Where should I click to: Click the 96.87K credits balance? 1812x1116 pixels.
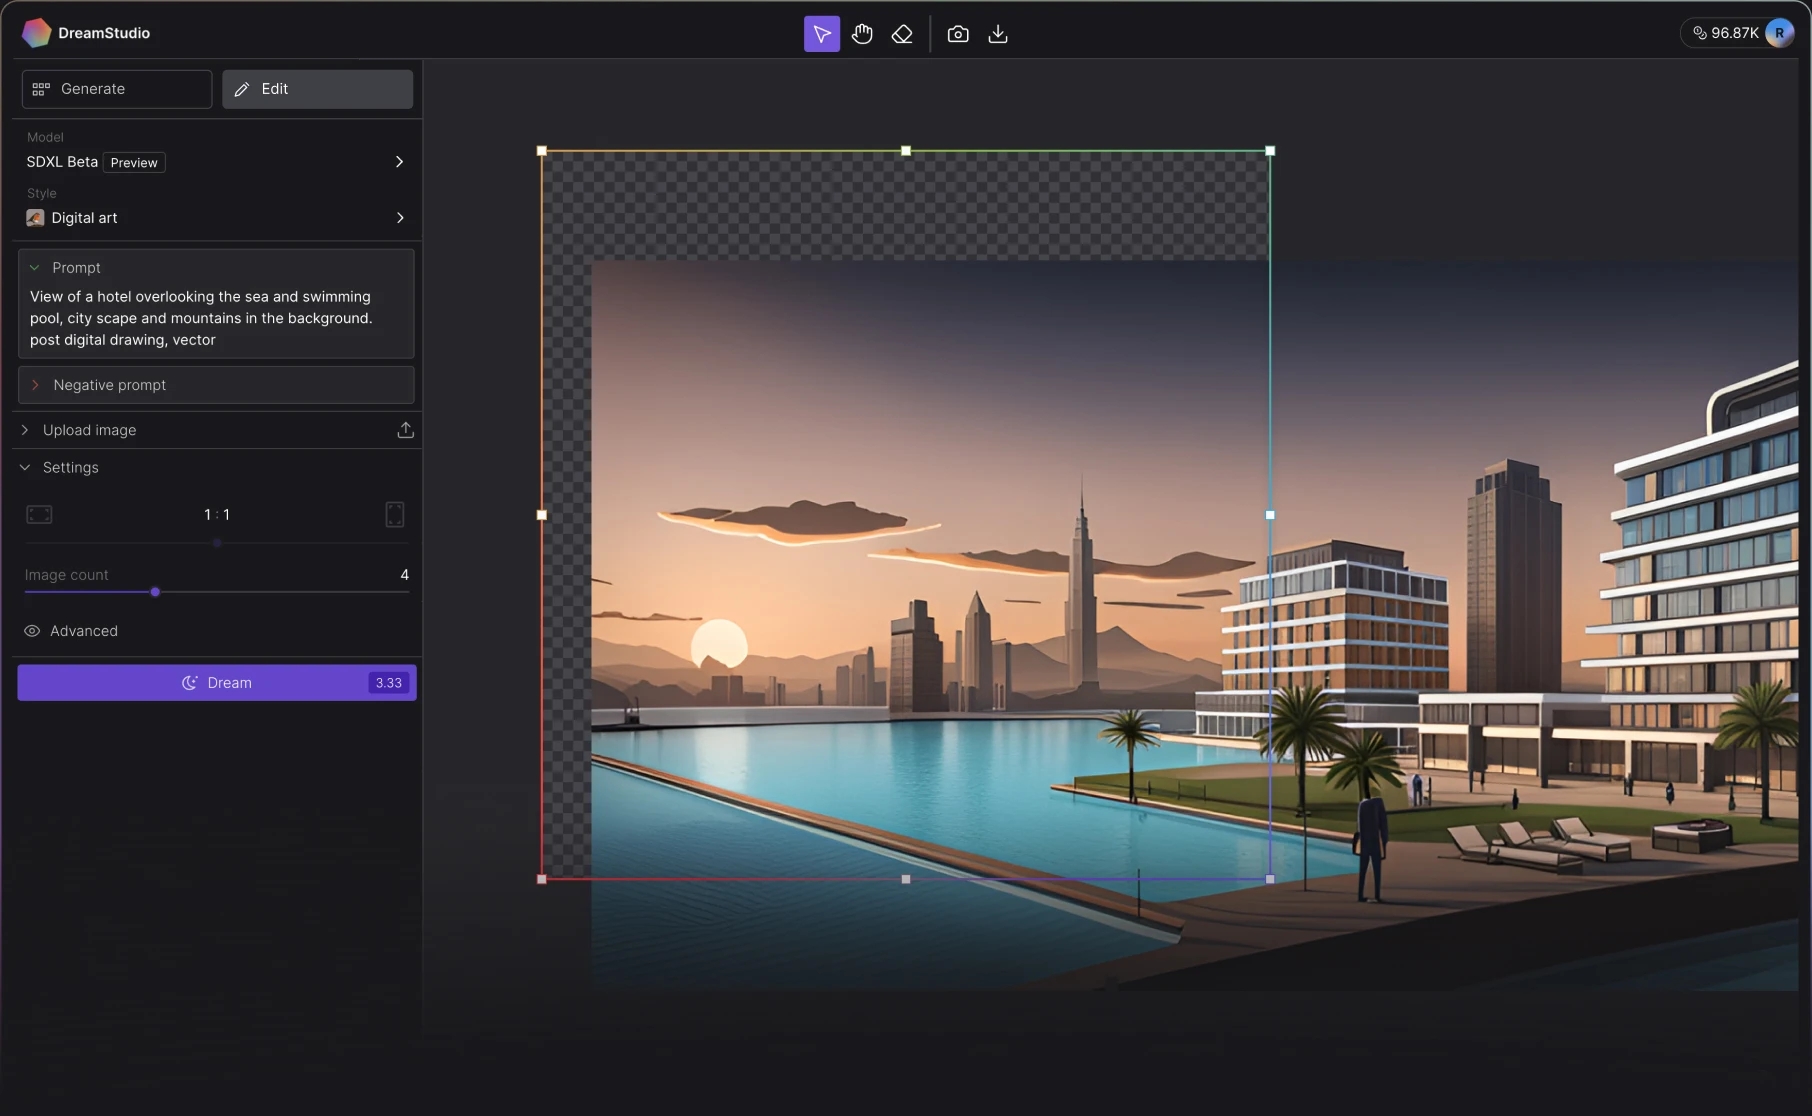click(x=1725, y=33)
